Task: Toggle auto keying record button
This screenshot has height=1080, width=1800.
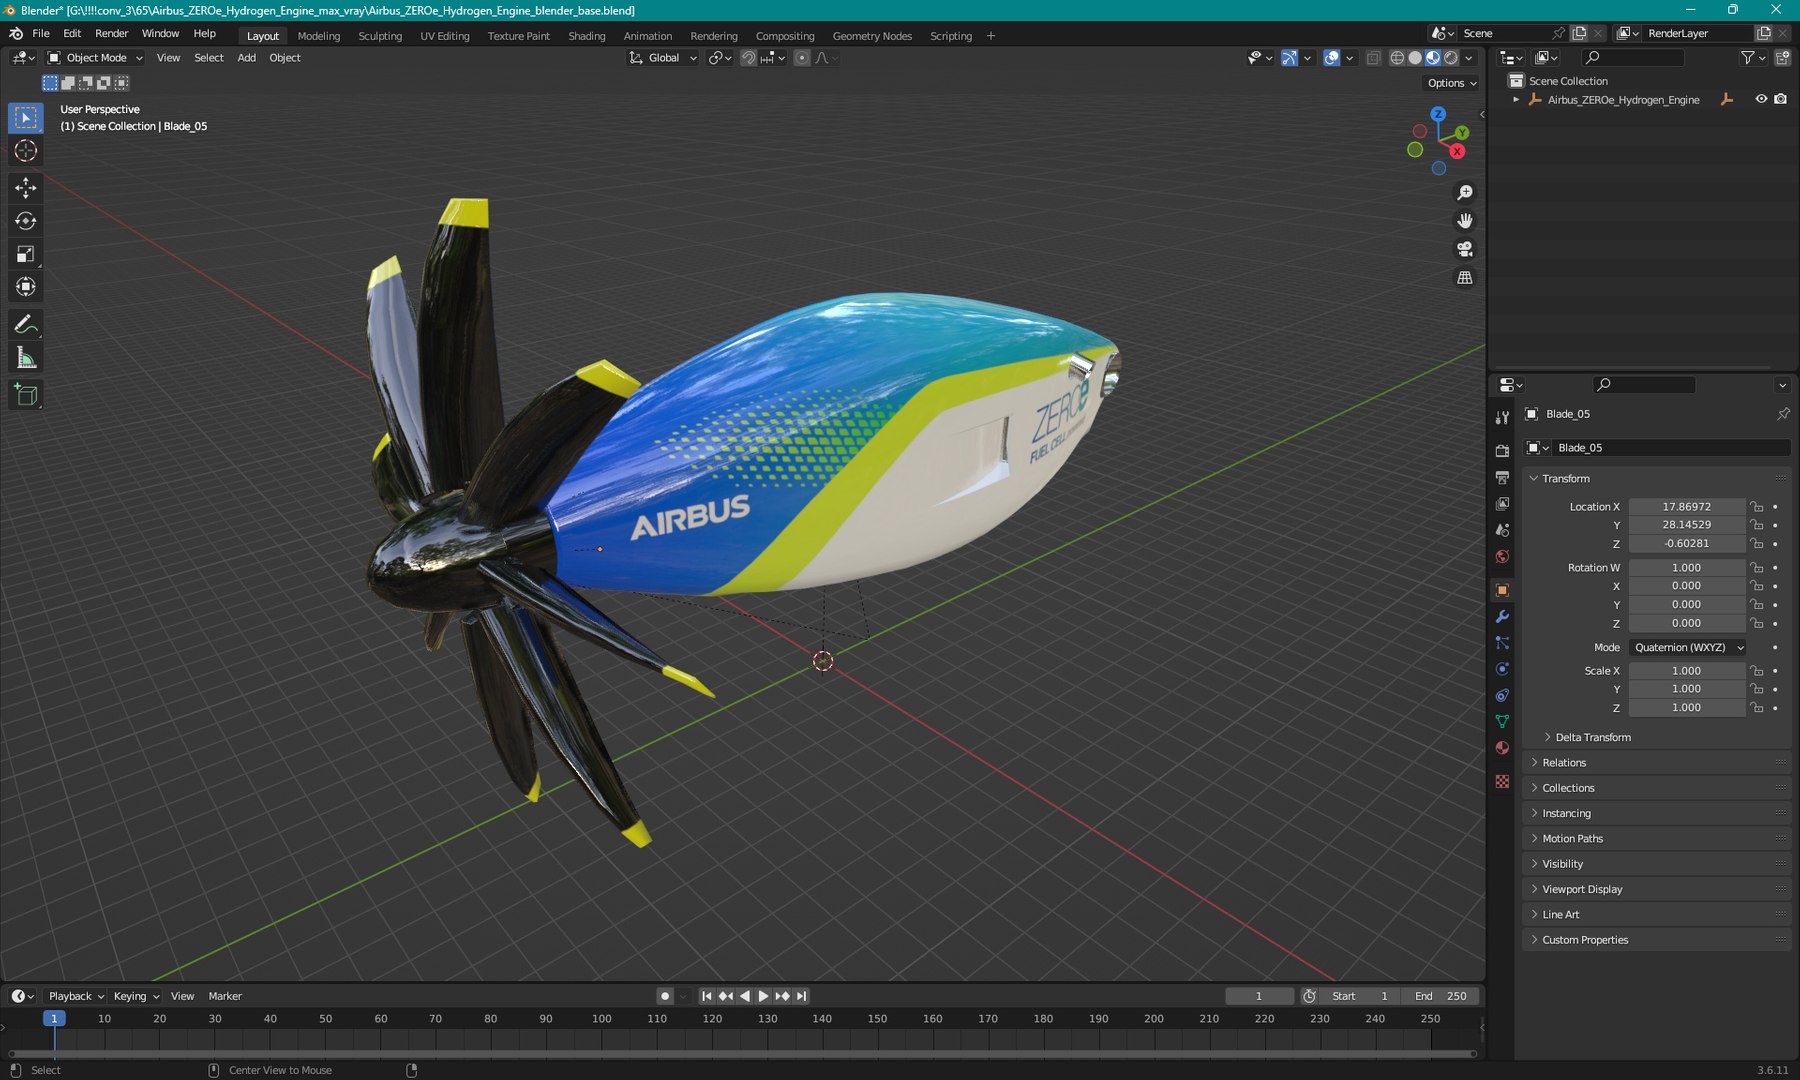Action: pos(665,996)
